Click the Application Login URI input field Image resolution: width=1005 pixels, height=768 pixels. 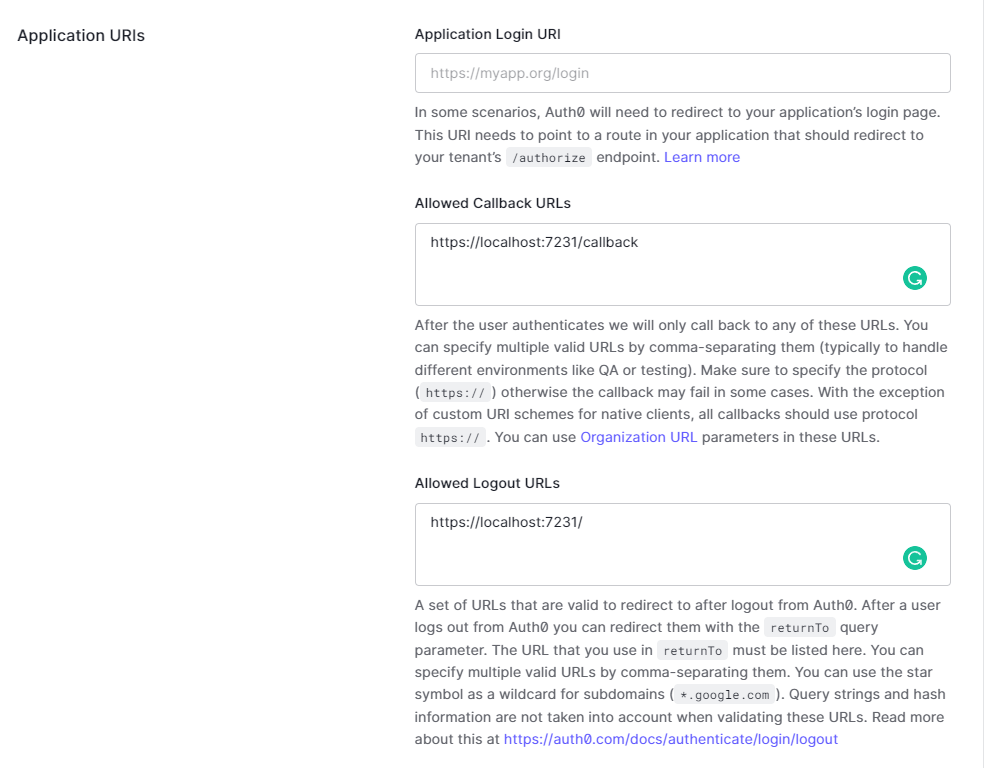point(682,73)
